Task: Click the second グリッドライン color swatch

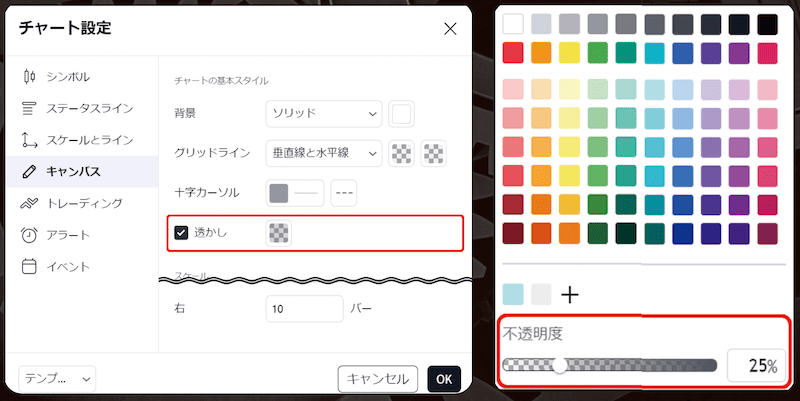Action: (x=433, y=153)
